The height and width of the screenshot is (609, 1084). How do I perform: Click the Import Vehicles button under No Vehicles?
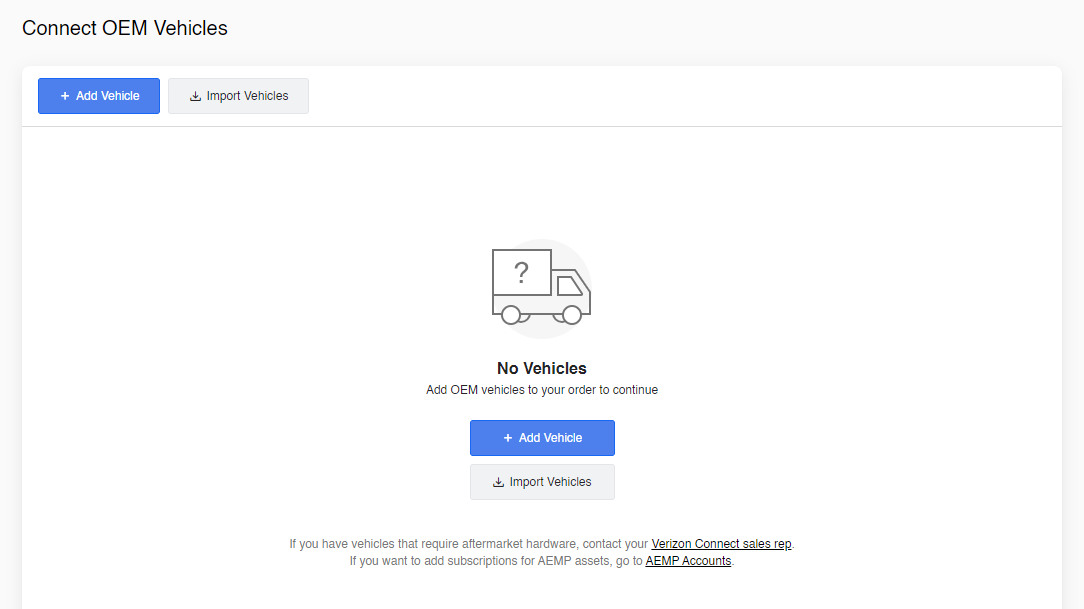coord(542,482)
